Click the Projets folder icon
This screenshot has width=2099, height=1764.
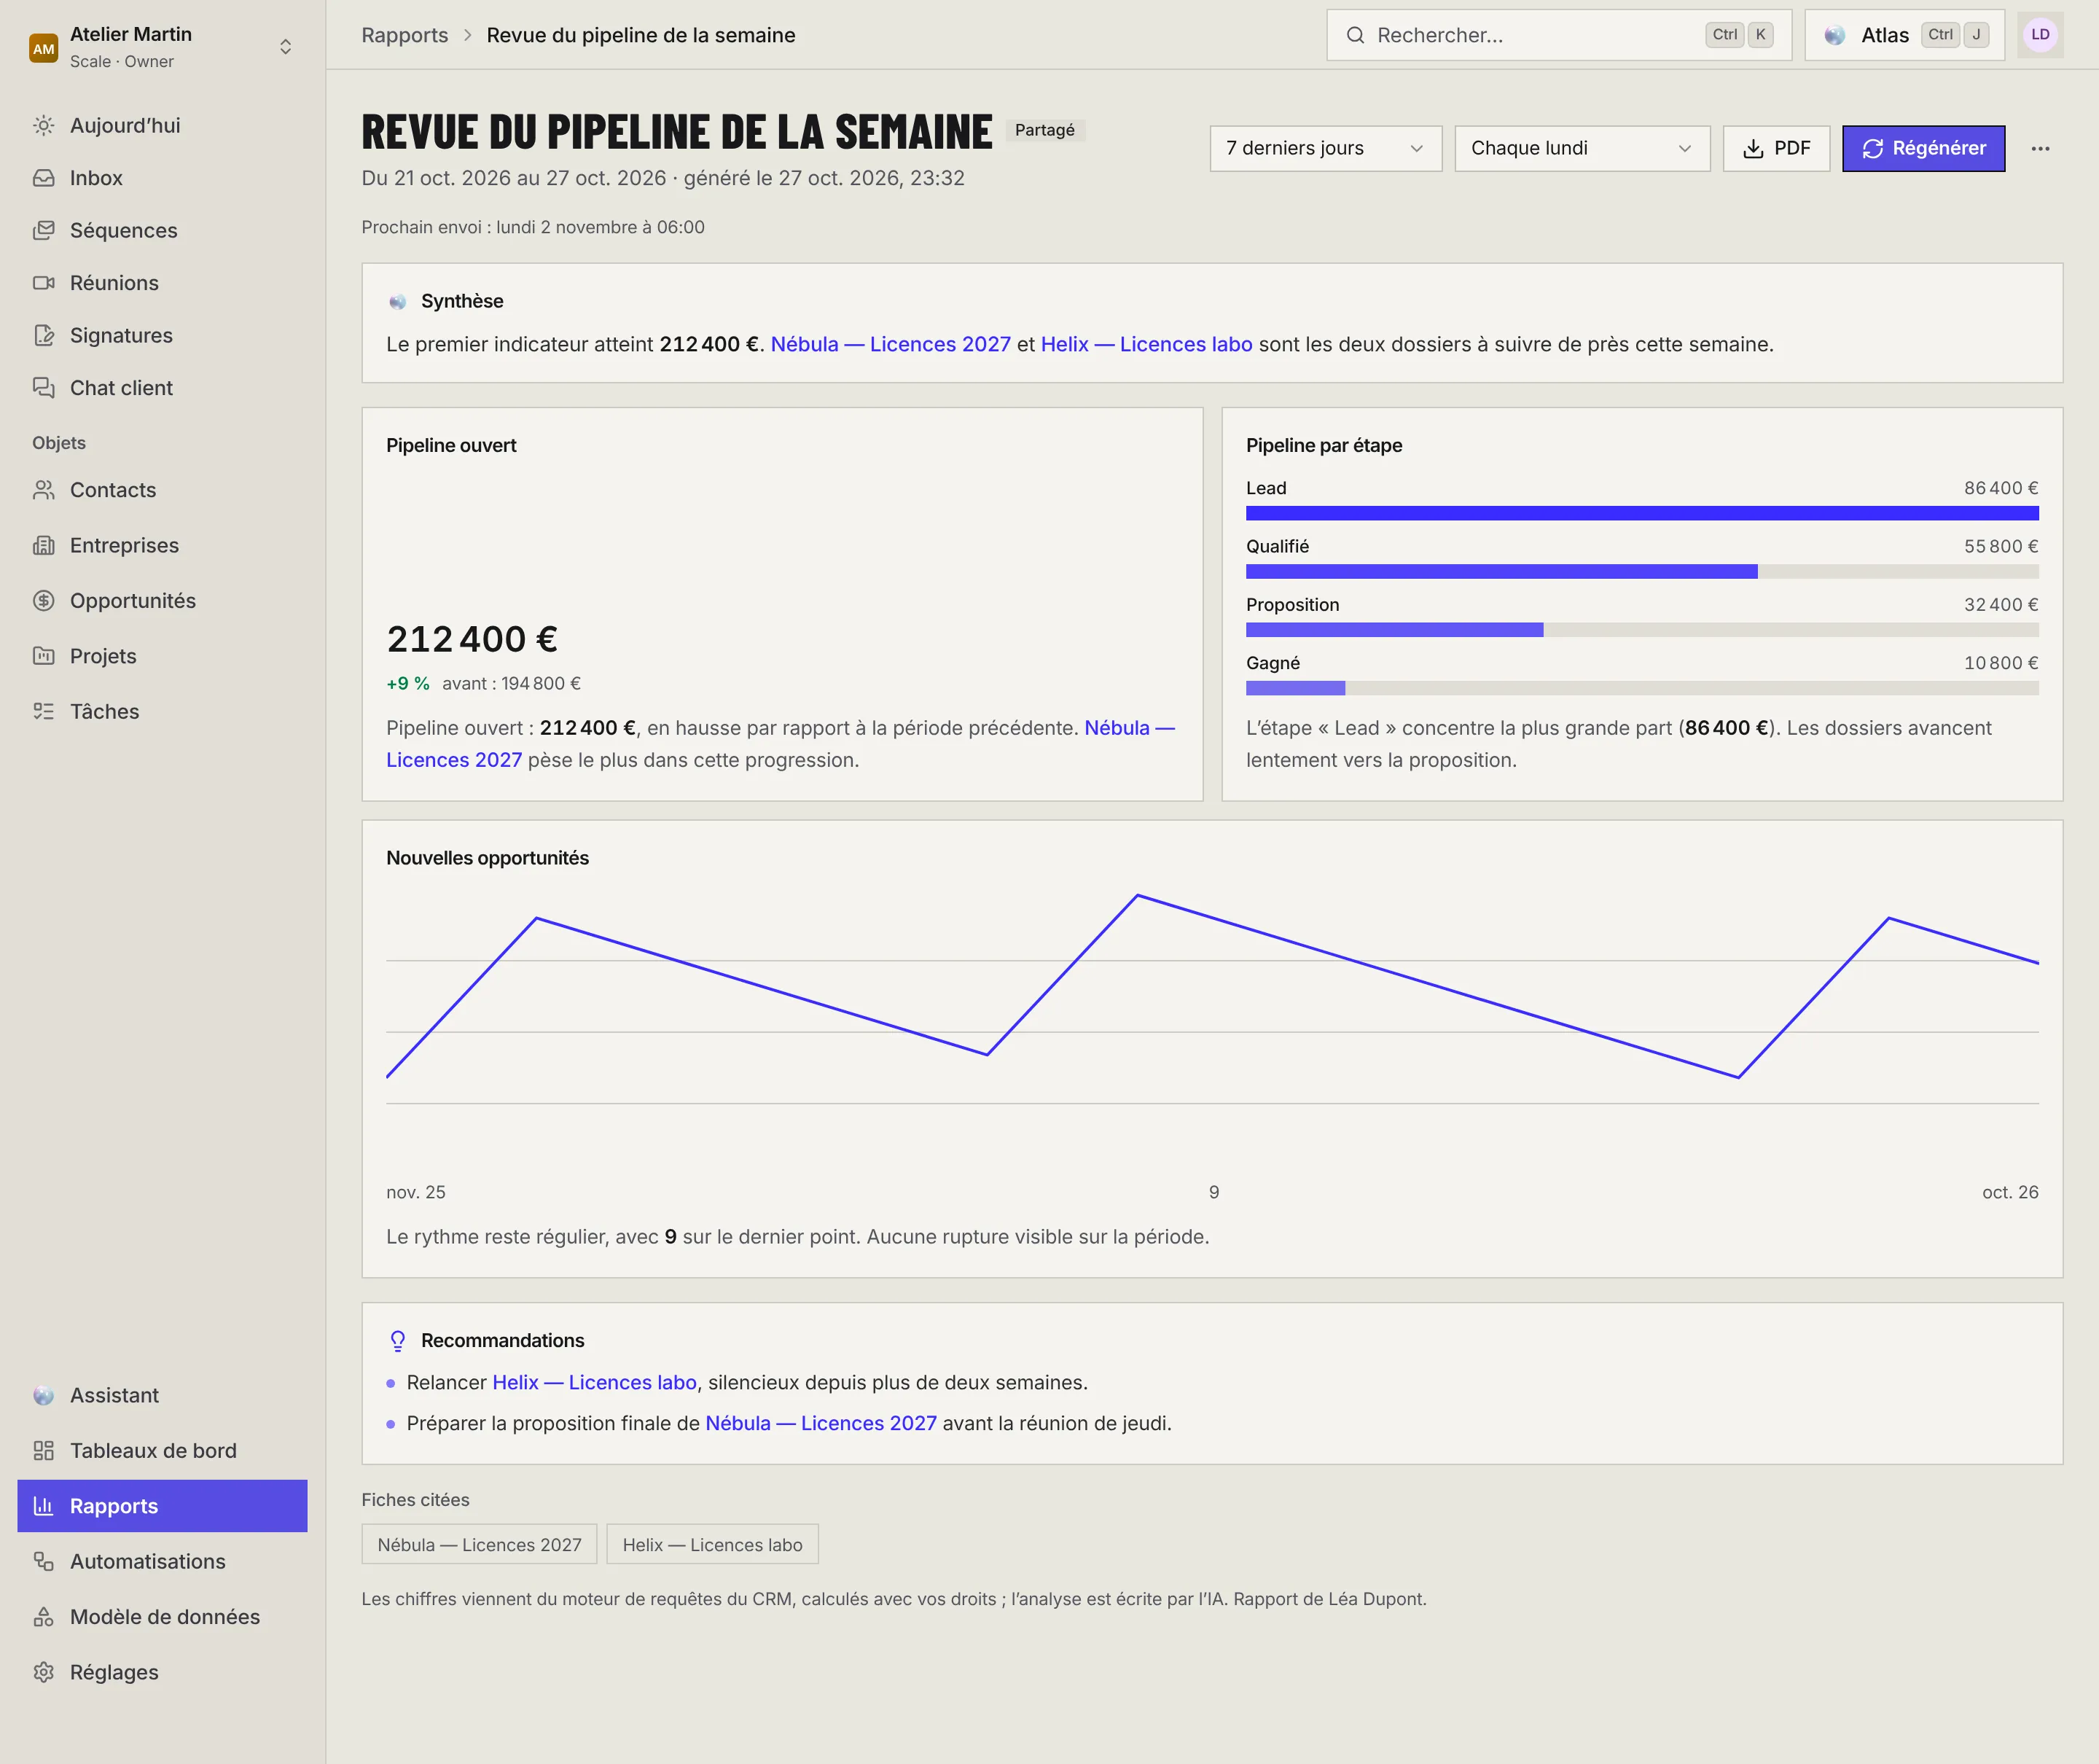[x=43, y=656]
